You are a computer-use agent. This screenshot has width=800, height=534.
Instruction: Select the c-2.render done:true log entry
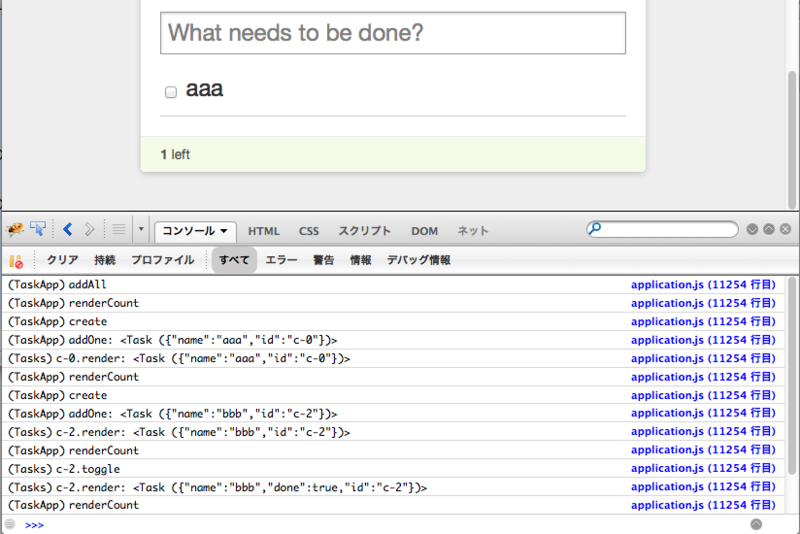pyautogui.click(x=393, y=487)
